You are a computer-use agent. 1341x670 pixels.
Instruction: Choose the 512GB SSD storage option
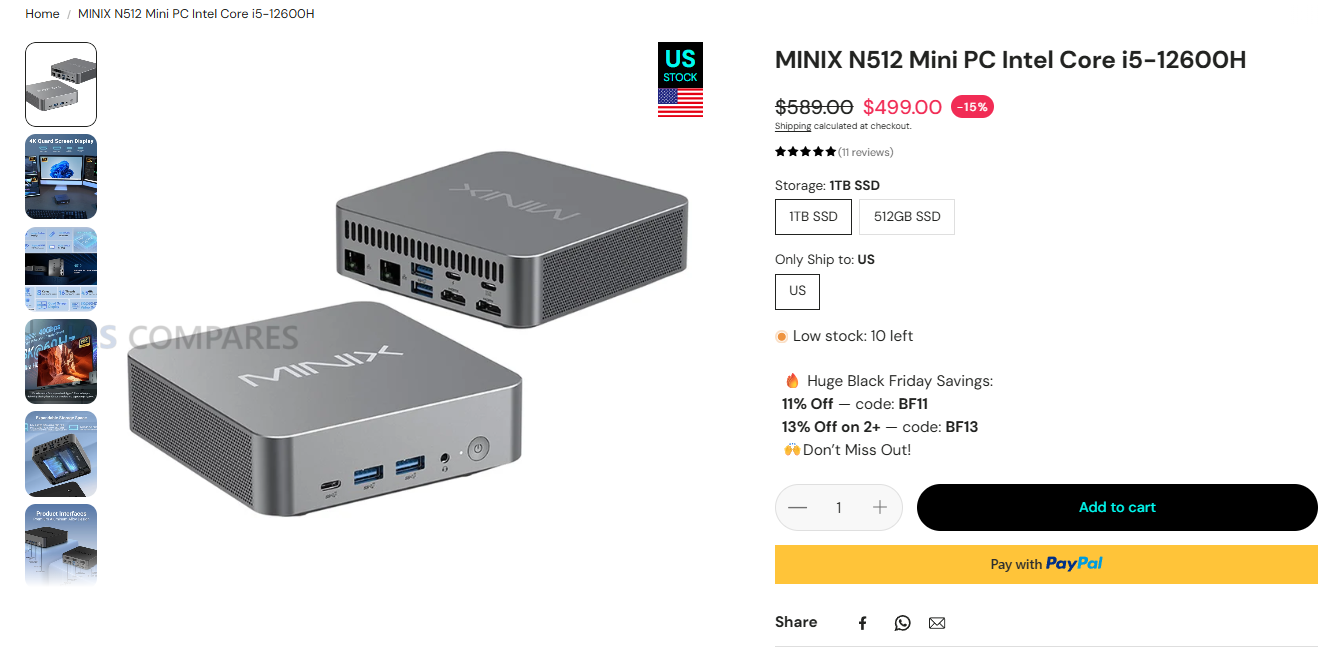pyautogui.click(x=907, y=217)
